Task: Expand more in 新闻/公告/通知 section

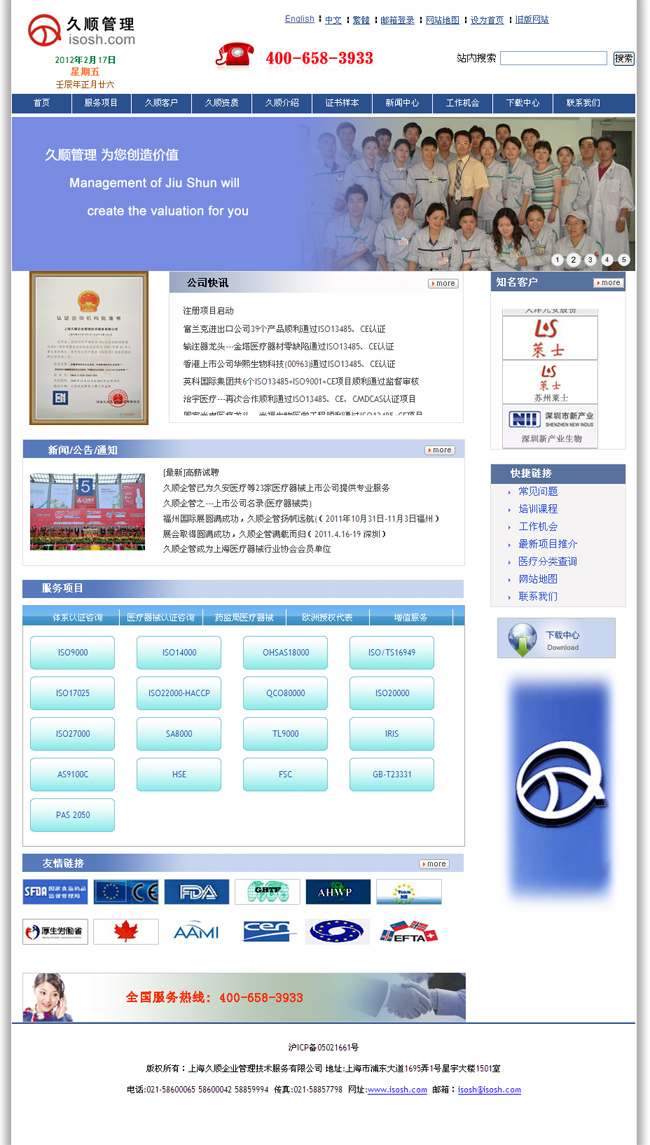Action: pyautogui.click(x=439, y=450)
